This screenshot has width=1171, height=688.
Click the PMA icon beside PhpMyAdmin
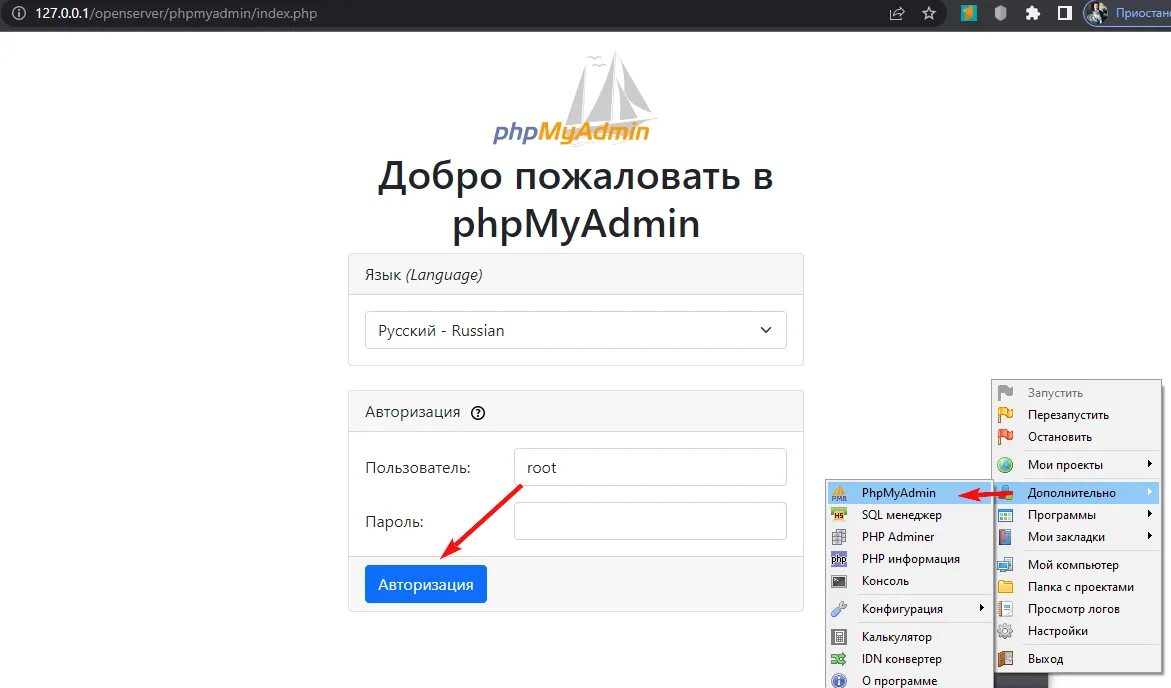pyautogui.click(x=839, y=493)
